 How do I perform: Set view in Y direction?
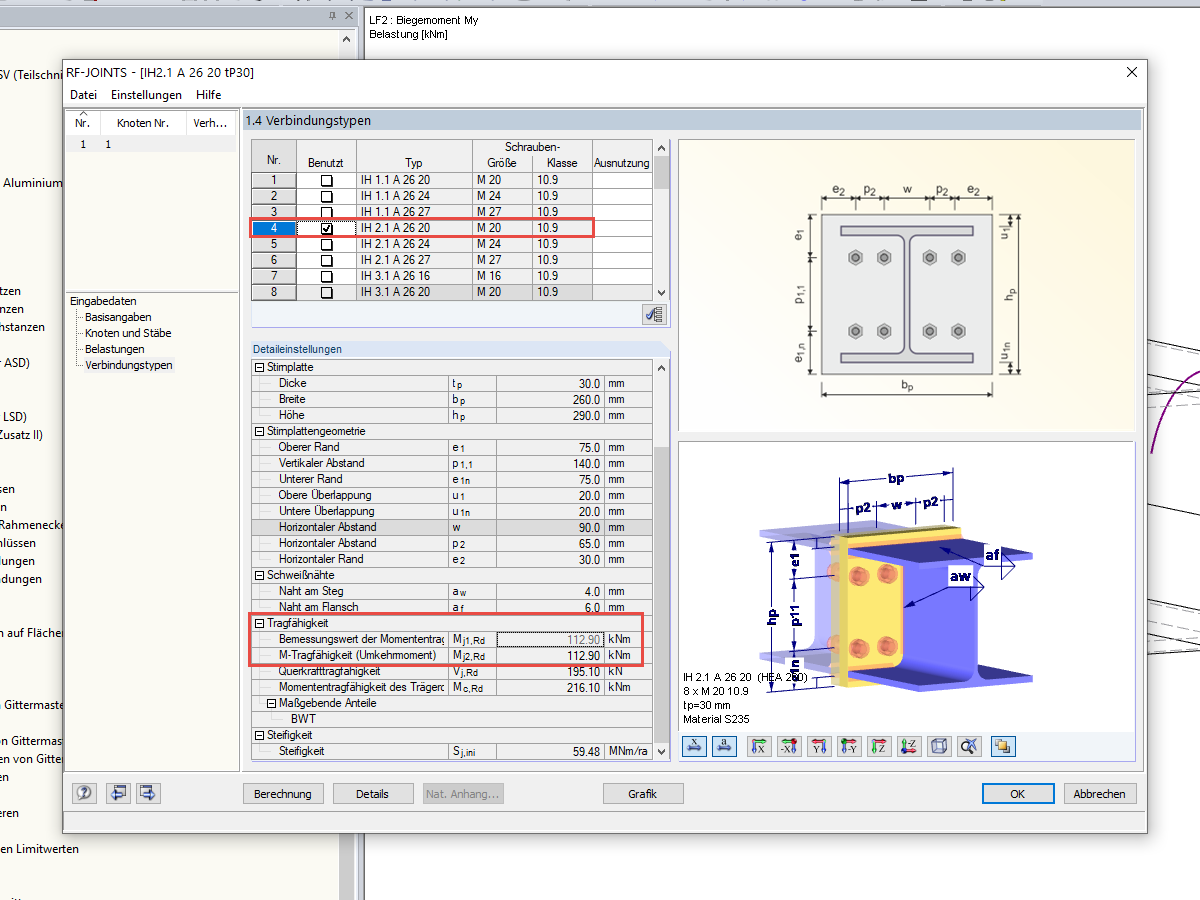[x=819, y=745]
